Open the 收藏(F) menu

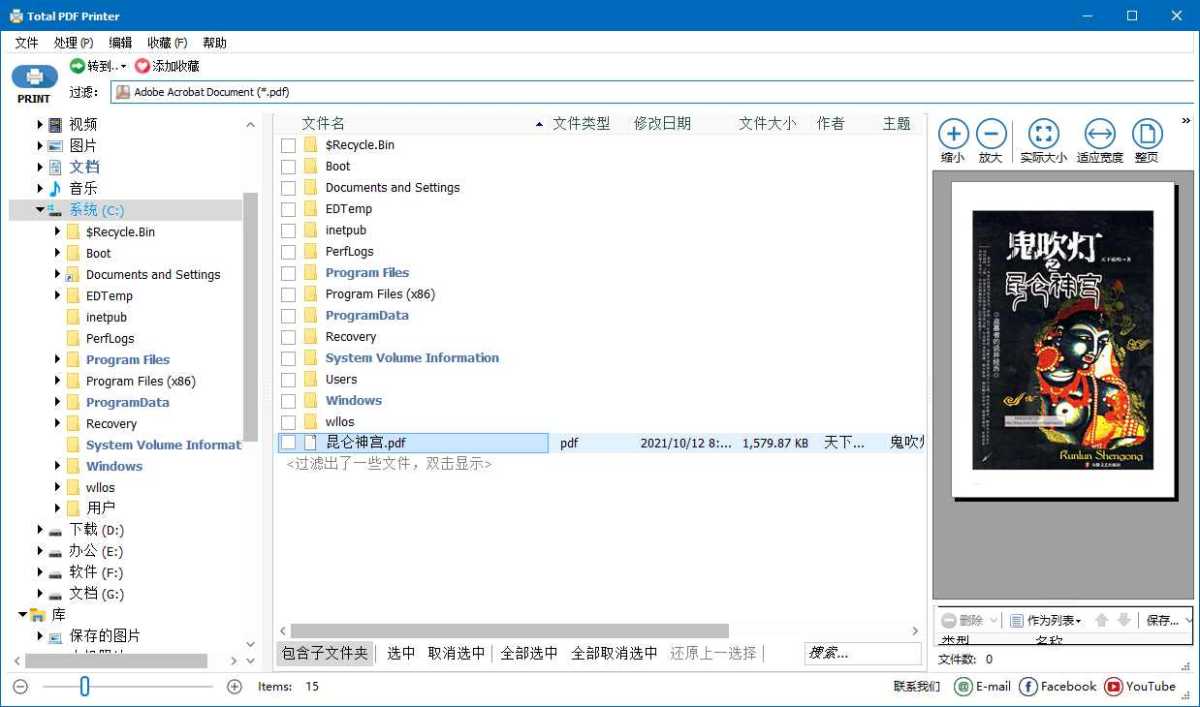click(167, 43)
